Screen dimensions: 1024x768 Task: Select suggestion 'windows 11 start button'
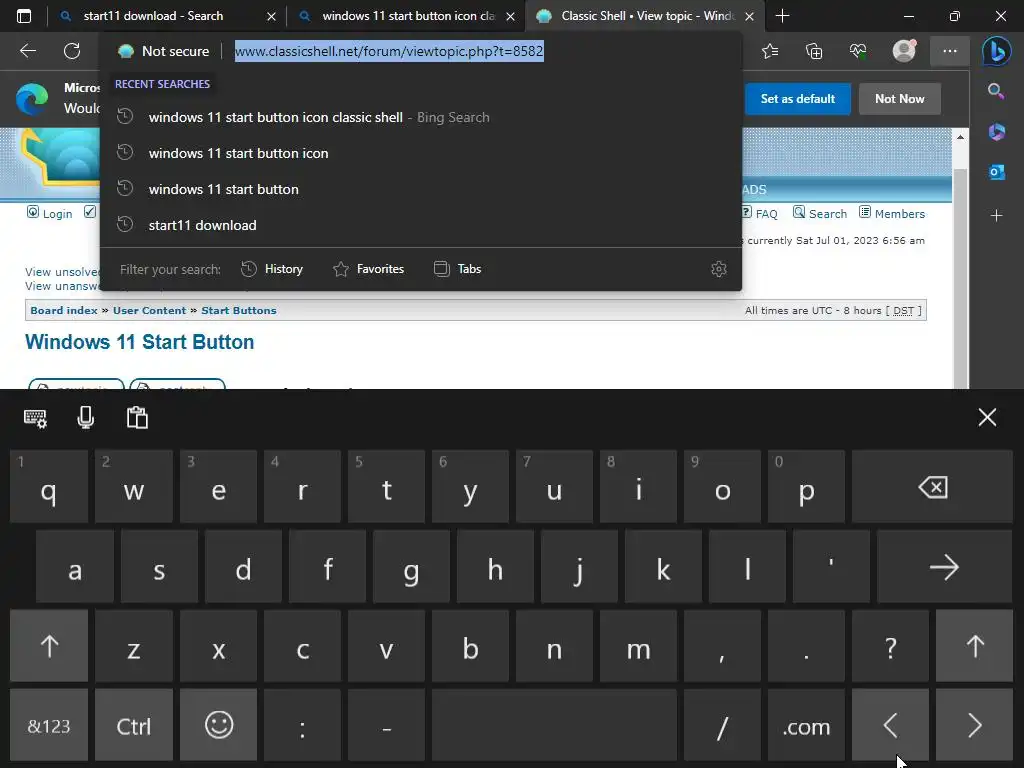tap(421, 189)
